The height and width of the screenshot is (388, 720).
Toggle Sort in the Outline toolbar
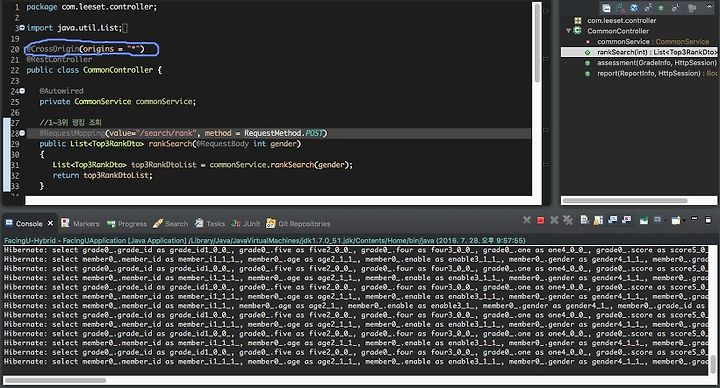[620, 8]
